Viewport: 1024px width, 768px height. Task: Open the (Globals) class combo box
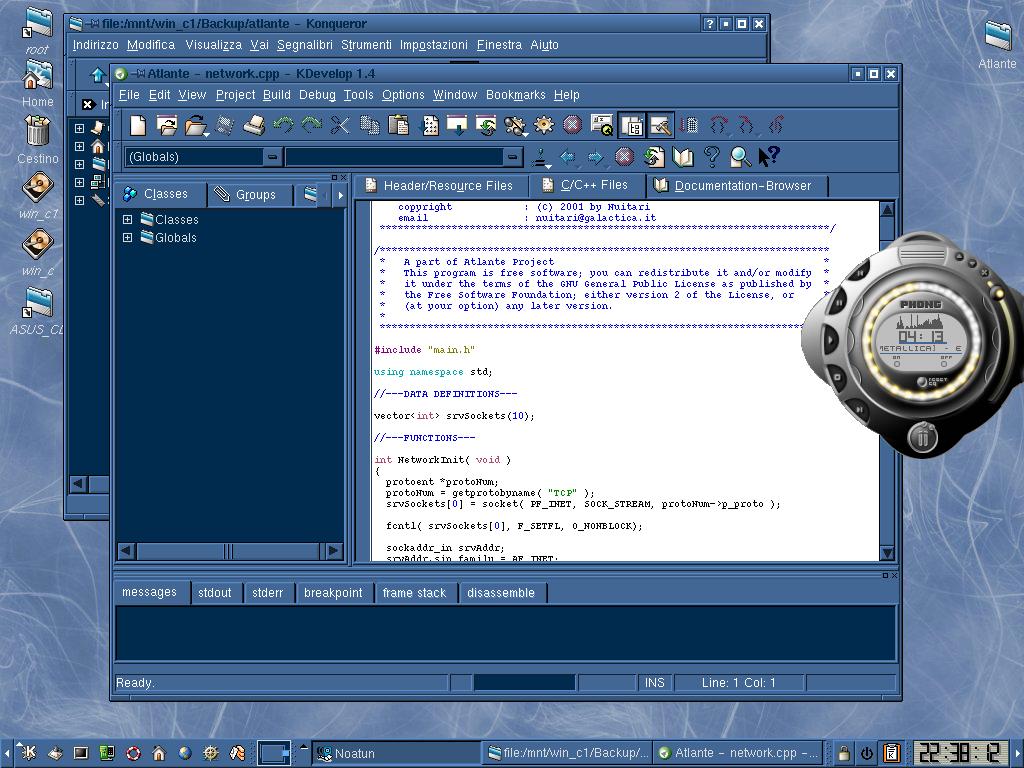click(203, 157)
